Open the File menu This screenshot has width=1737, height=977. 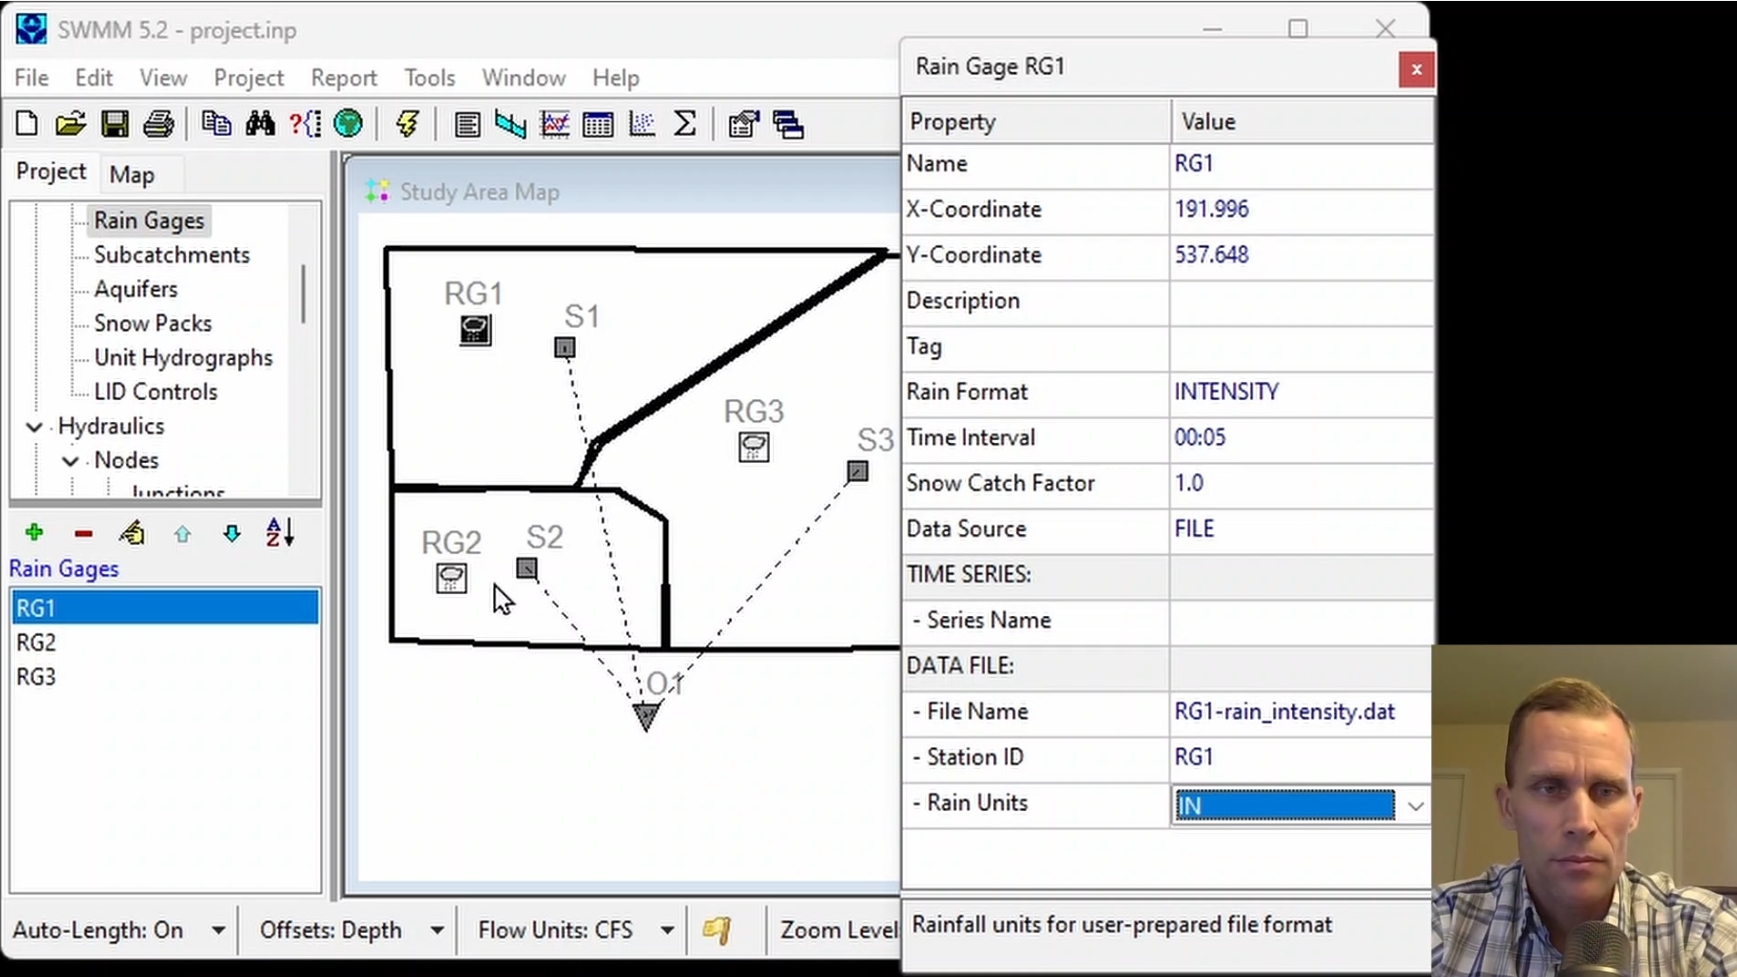(x=31, y=77)
